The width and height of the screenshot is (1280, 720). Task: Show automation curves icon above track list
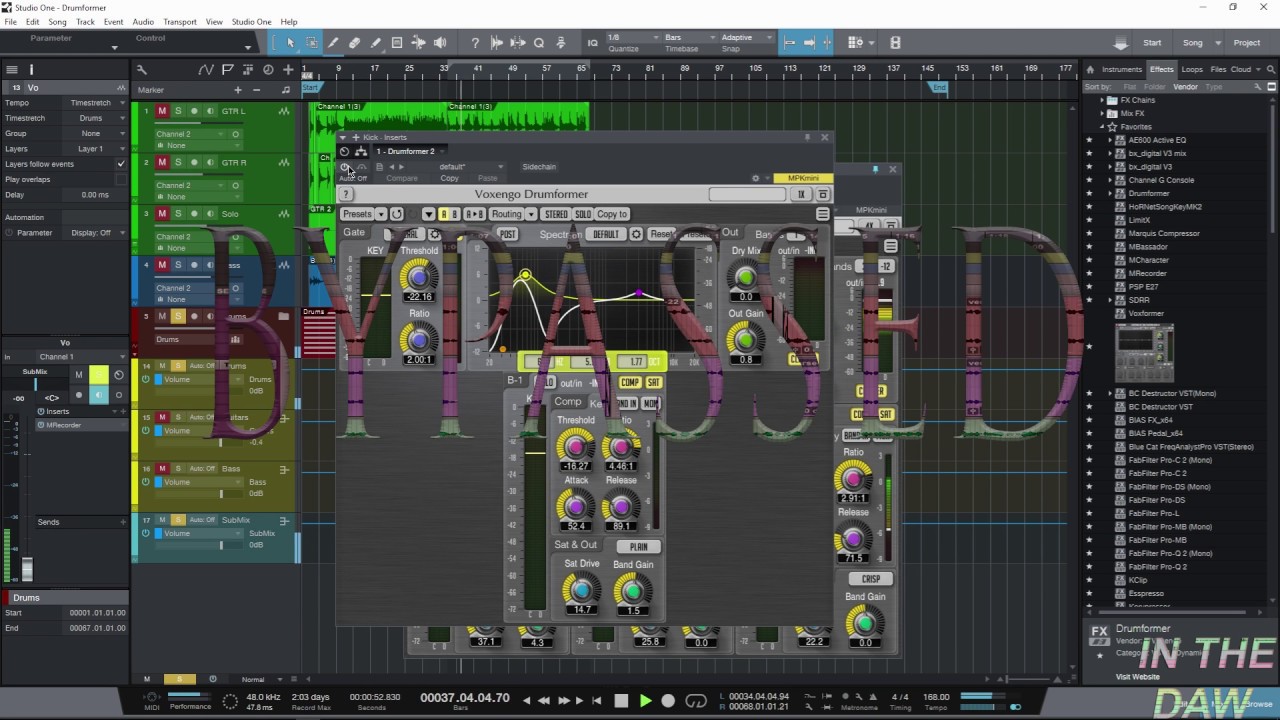pyautogui.click(x=206, y=70)
